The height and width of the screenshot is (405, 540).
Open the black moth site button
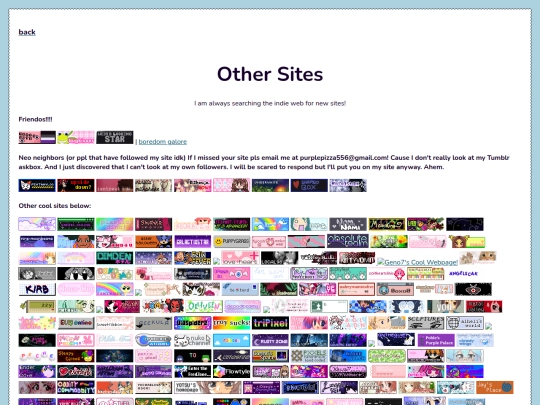473,289
